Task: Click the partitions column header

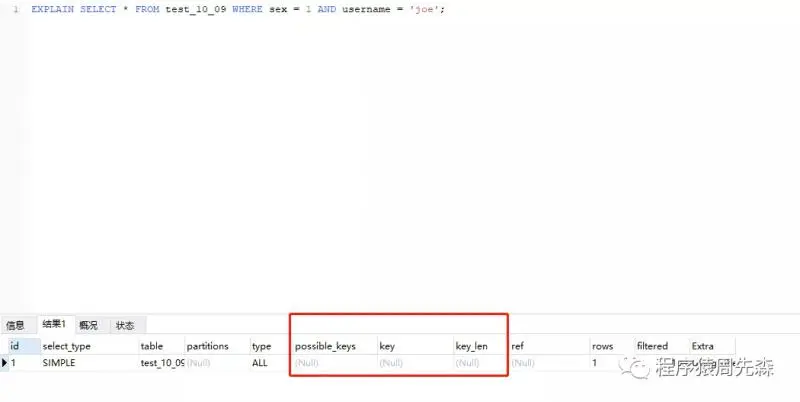Action: (x=217, y=346)
